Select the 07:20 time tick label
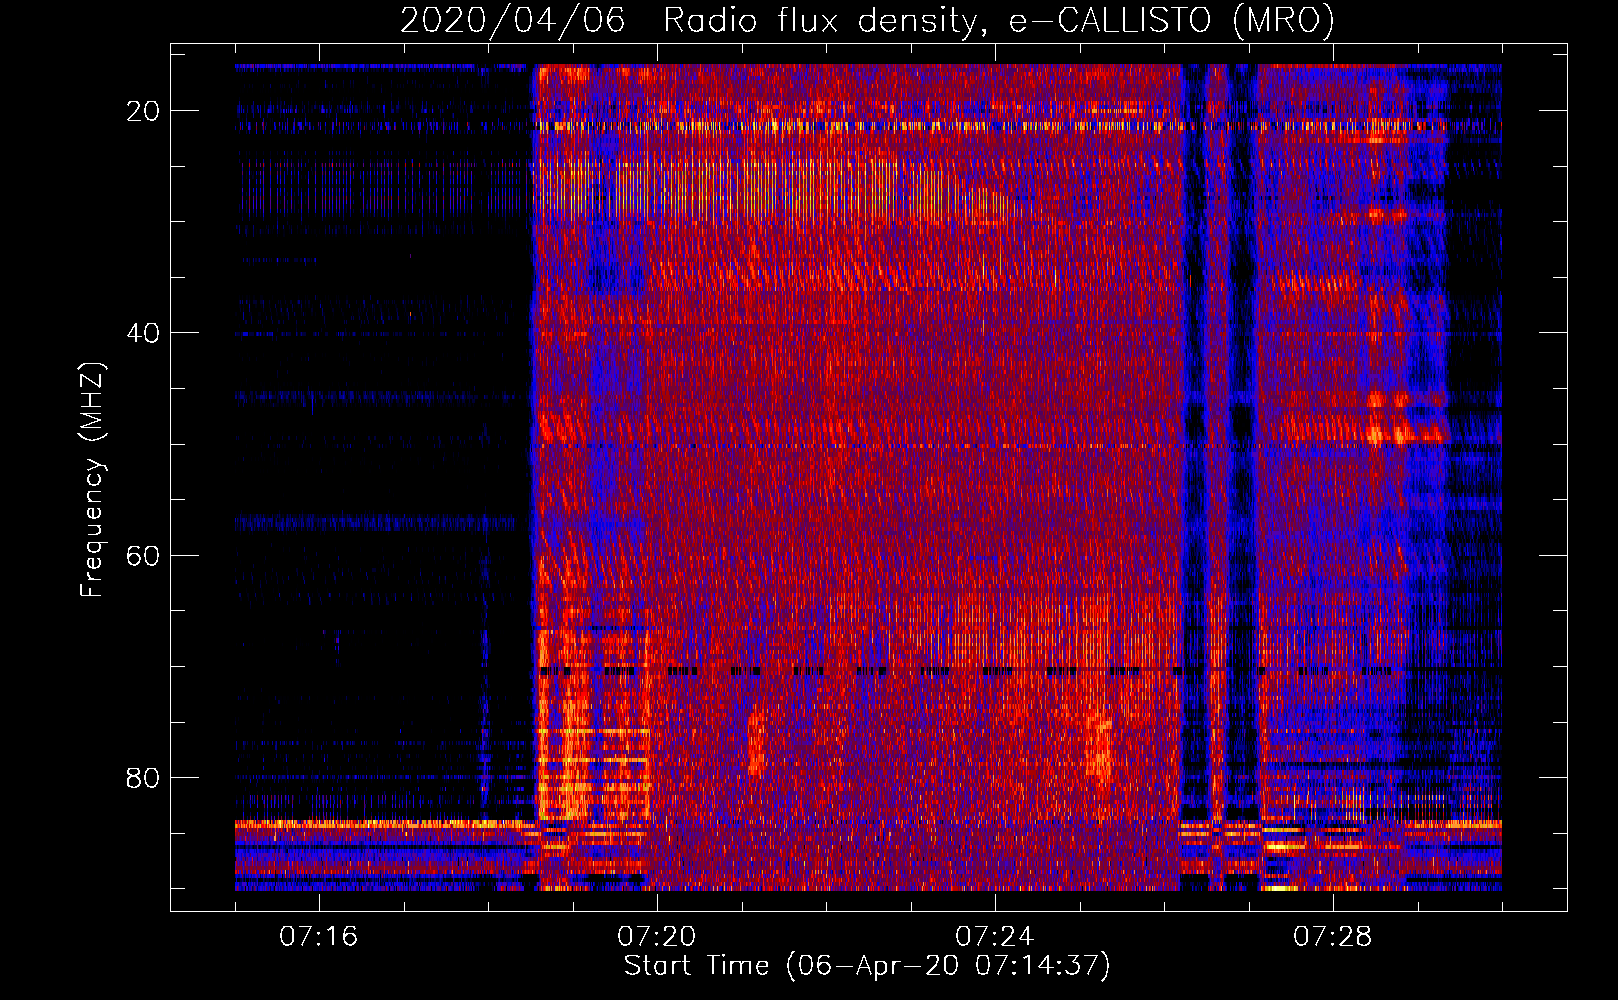This screenshot has height=1000, width=1618. 657,937
